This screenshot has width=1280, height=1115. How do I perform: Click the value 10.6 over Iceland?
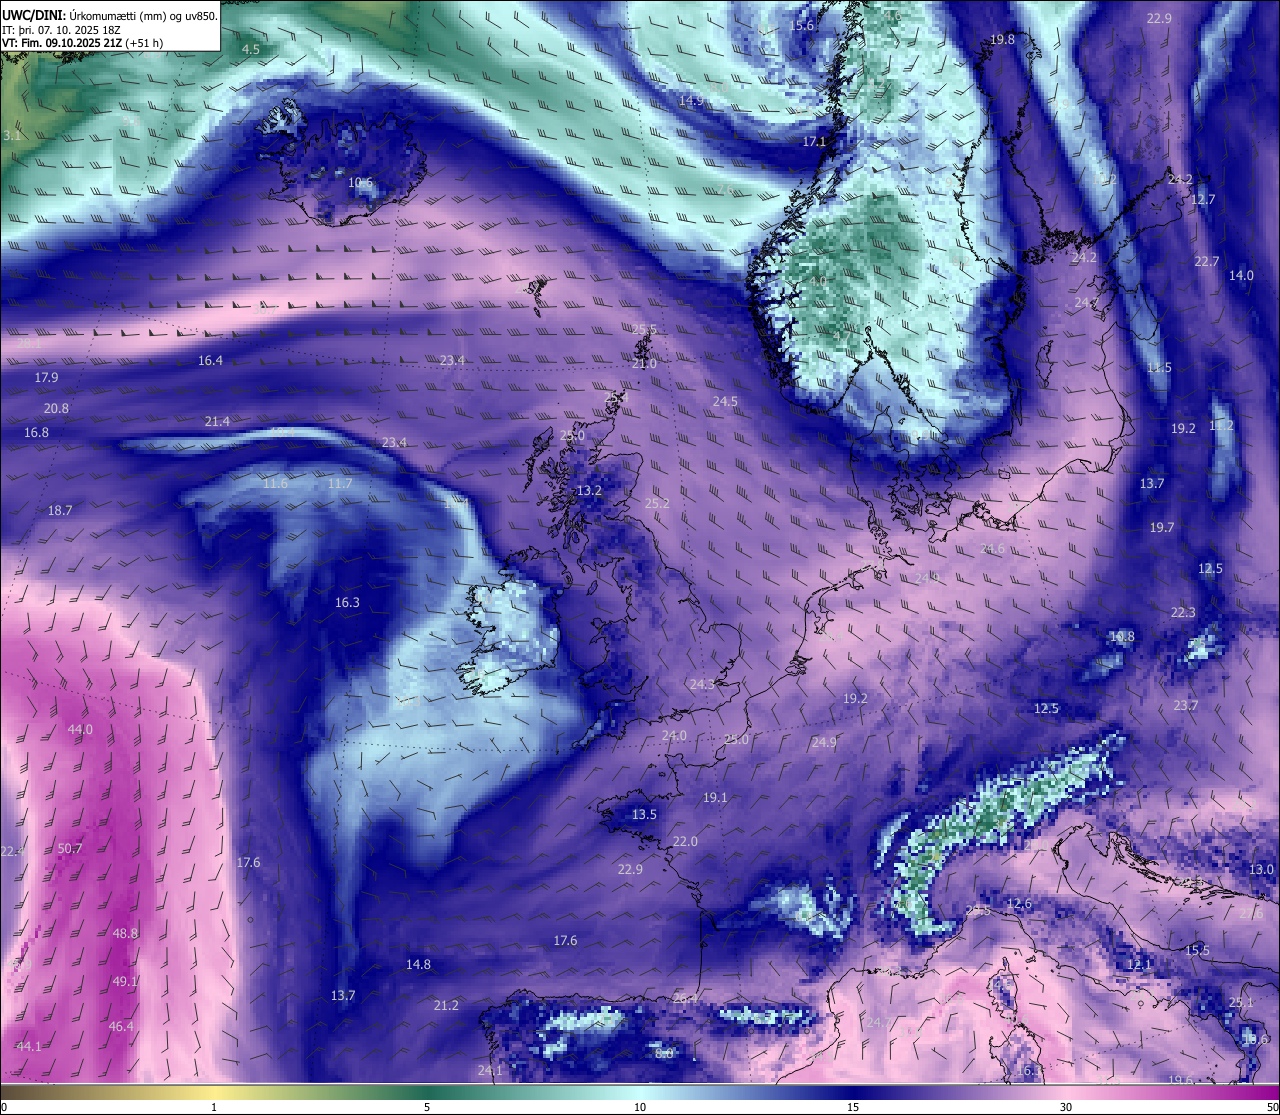pos(360,183)
